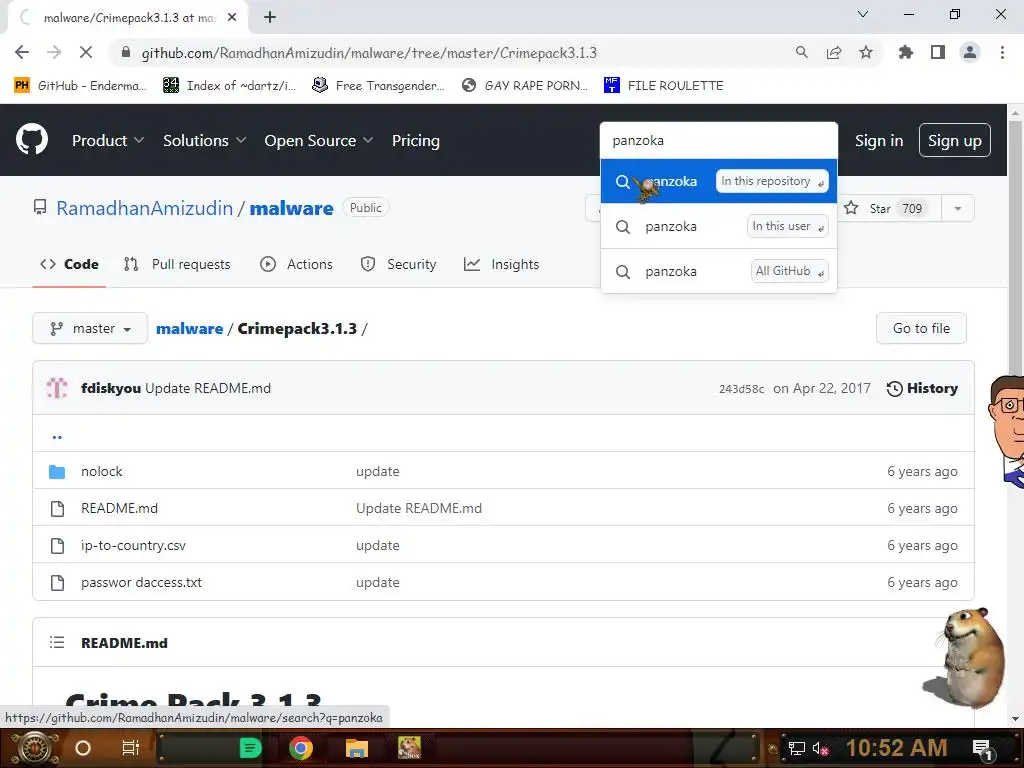The image size is (1024, 768).
Task: Open Index of ~dartz bookmark
Action: (x=230, y=86)
